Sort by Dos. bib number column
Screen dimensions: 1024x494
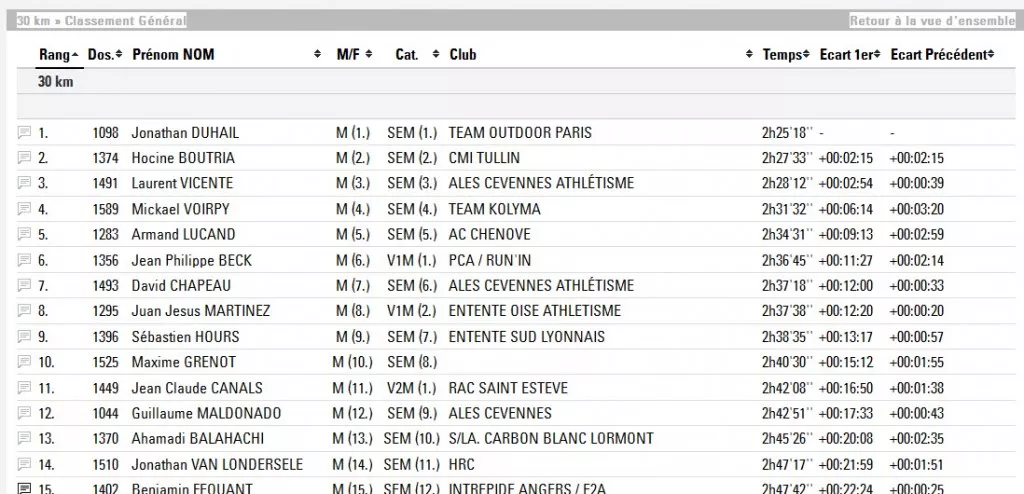tap(105, 55)
